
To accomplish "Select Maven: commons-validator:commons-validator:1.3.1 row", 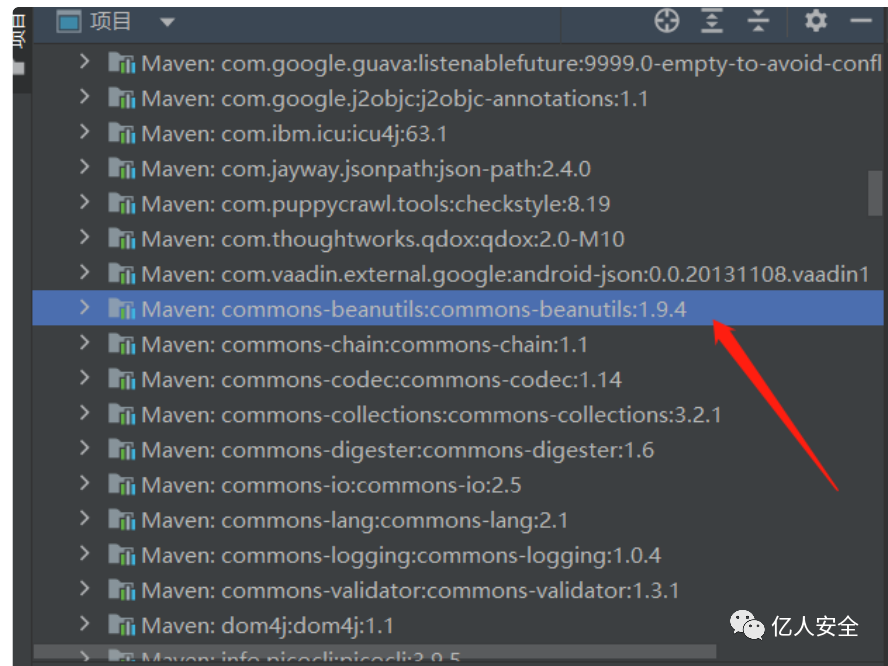I will (x=458, y=590).
